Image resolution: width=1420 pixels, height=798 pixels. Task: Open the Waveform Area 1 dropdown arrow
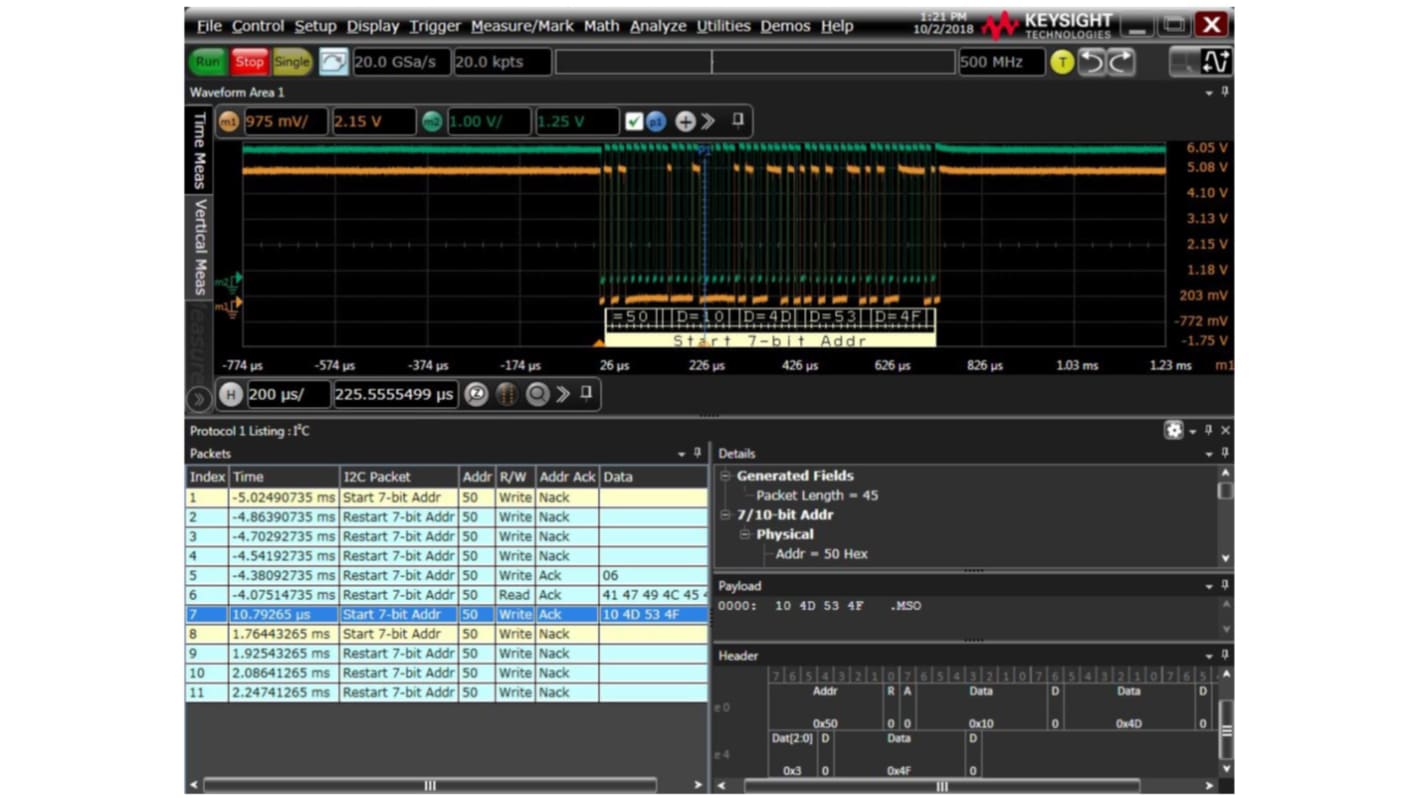point(1209,93)
